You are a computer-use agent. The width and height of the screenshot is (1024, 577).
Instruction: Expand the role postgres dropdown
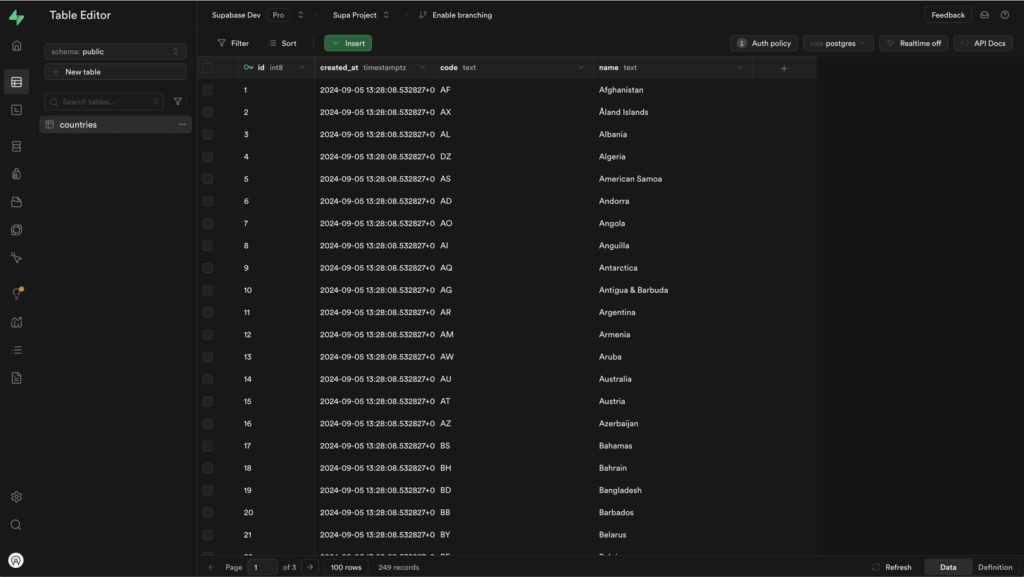[x=839, y=44]
